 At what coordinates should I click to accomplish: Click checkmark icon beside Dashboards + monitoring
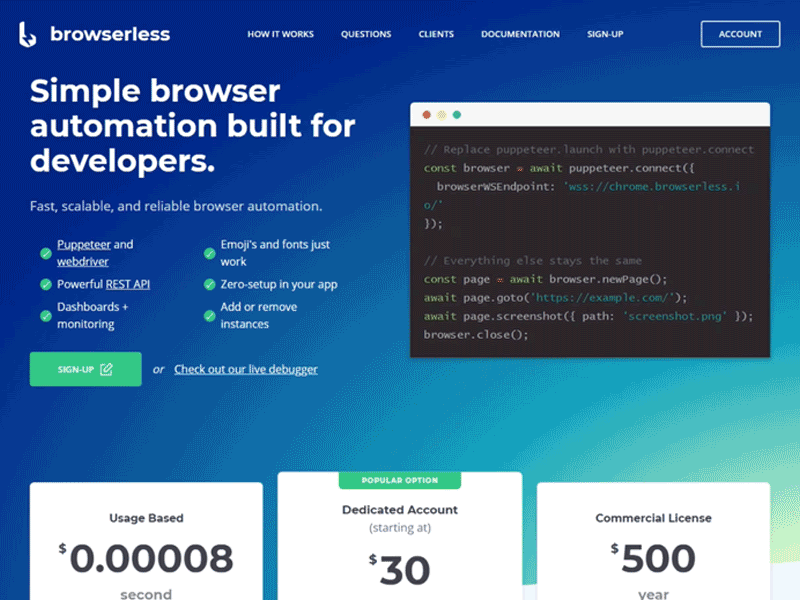[x=46, y=316]
